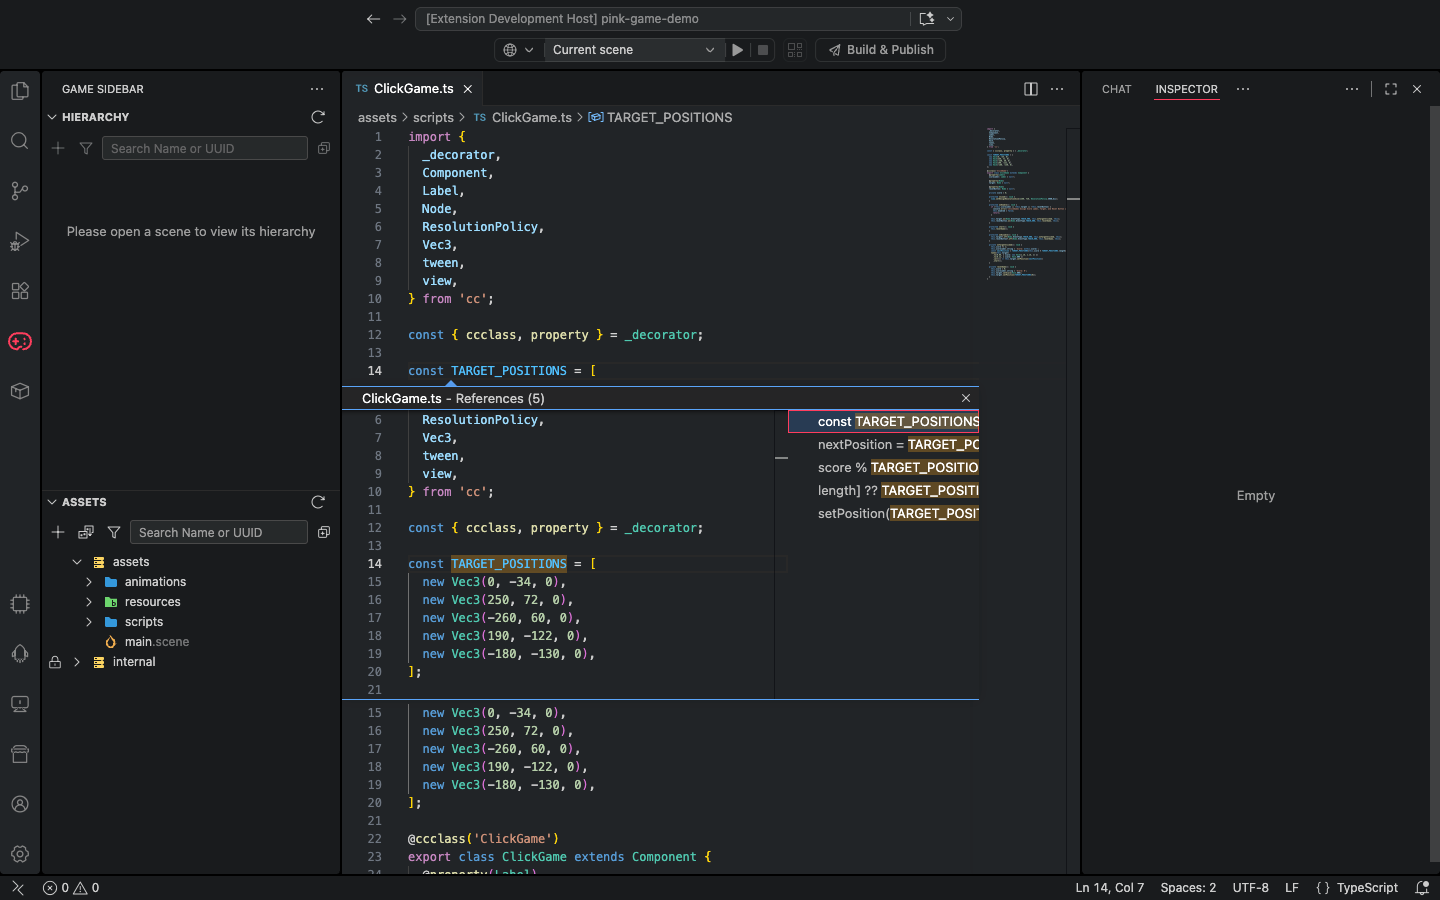Click the Assets search field
This screenshot has height=900, width=1440.
[x=218, y=532]
